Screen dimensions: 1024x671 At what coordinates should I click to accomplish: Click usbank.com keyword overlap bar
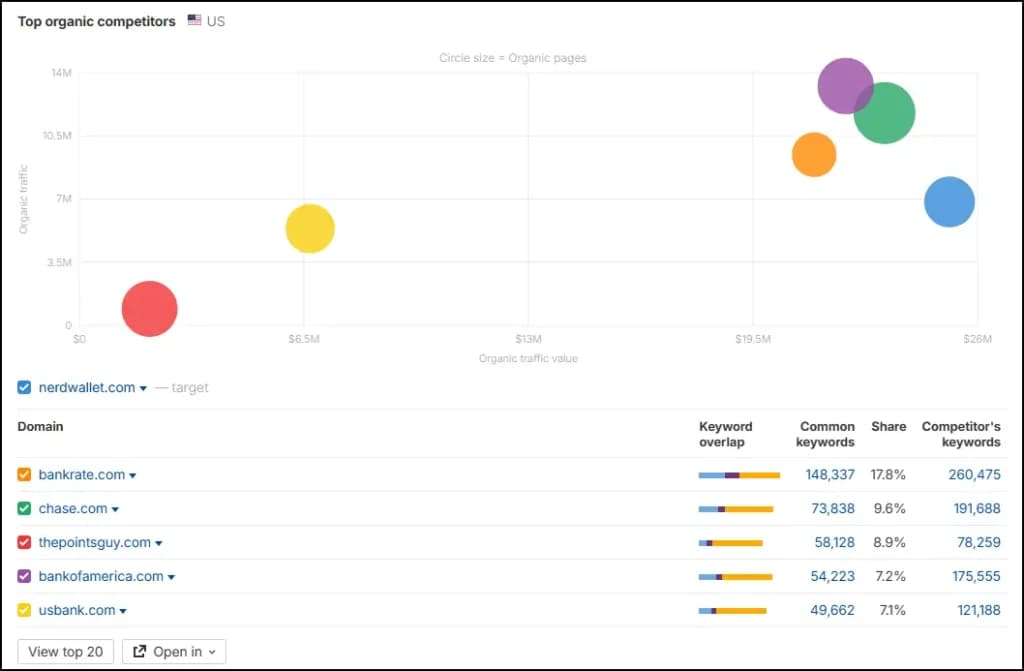pos(733,611)
